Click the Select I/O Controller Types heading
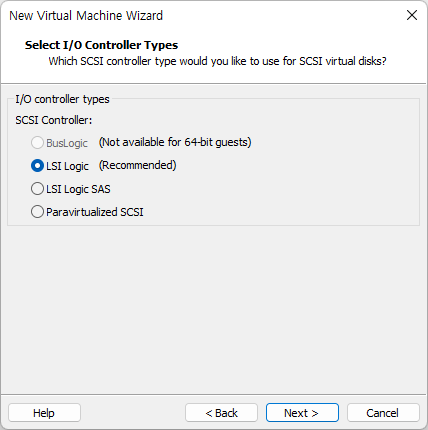Image resolution: width=428 pixels, height=430 pixels. click(x=101, y=45)
